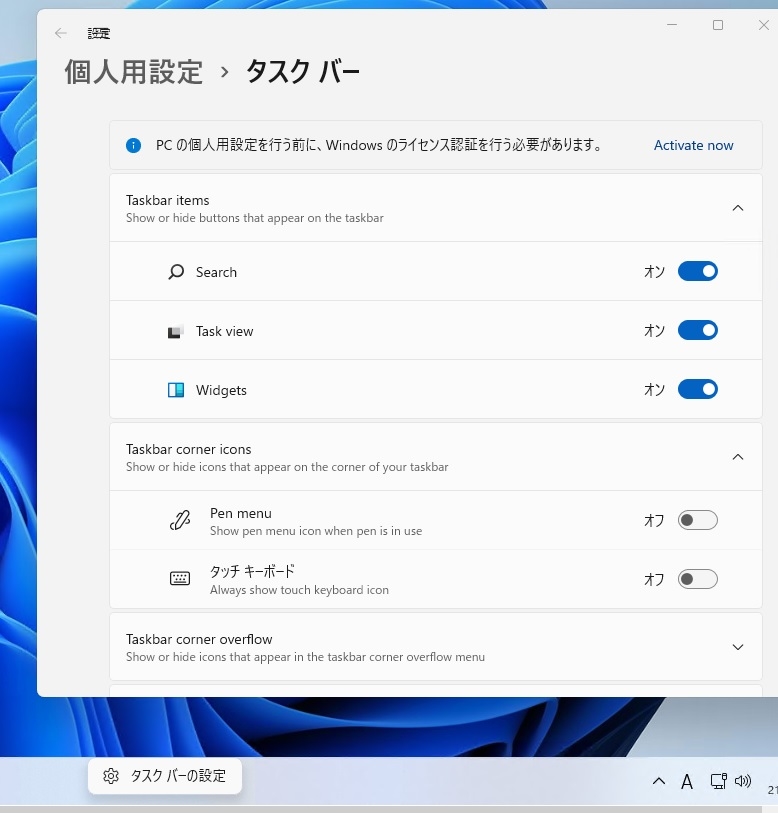Click the IME 'A' input indicator
778x813 pixels.
(x=687, y=781)
